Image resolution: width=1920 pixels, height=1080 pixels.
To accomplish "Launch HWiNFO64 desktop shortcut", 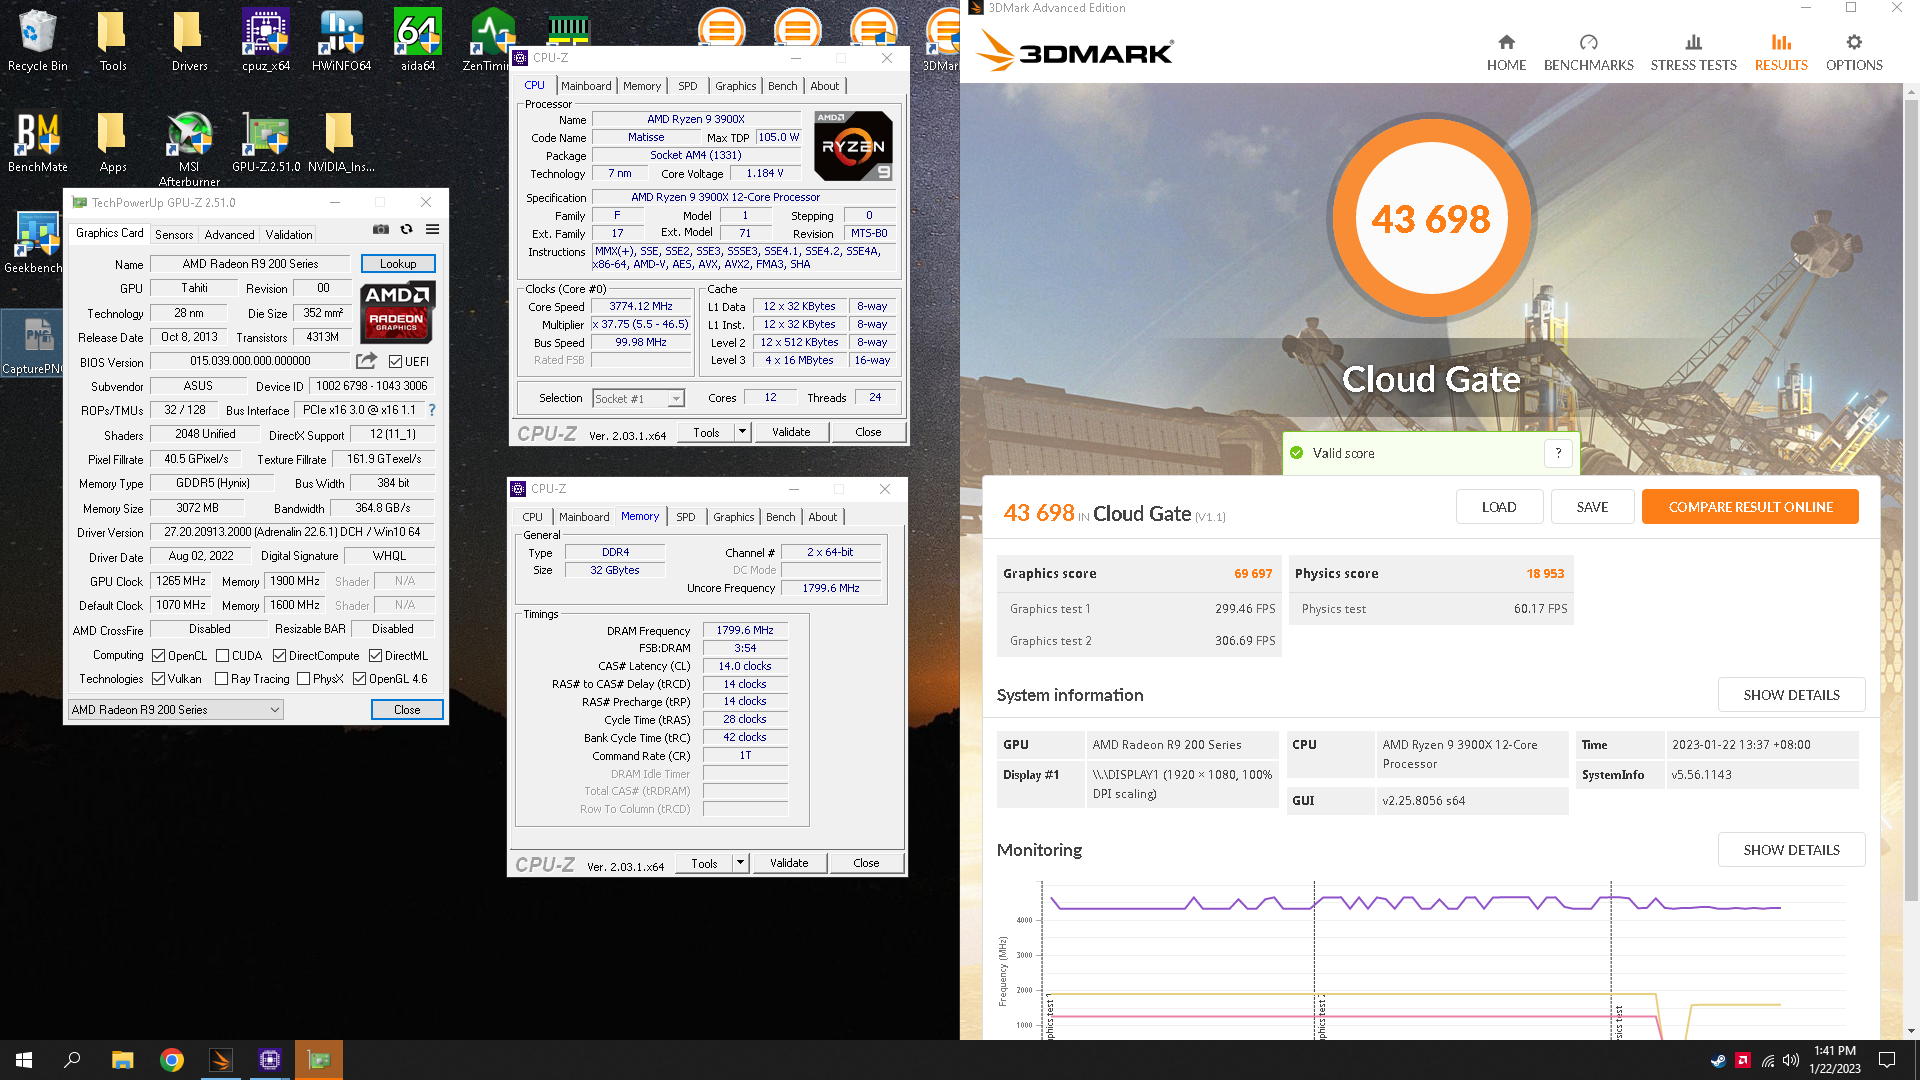I will click(x=341, y=40).
